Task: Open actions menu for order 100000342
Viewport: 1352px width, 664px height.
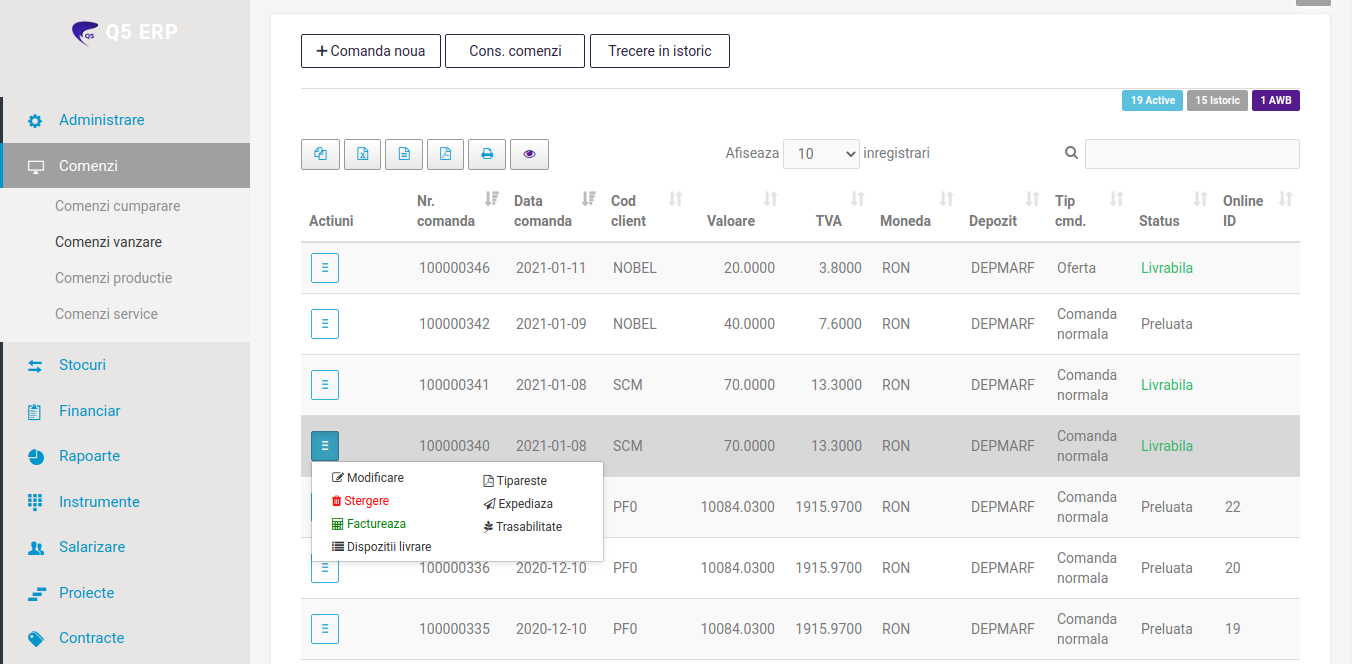Action: pyautogui.click(x=325, y=324)
